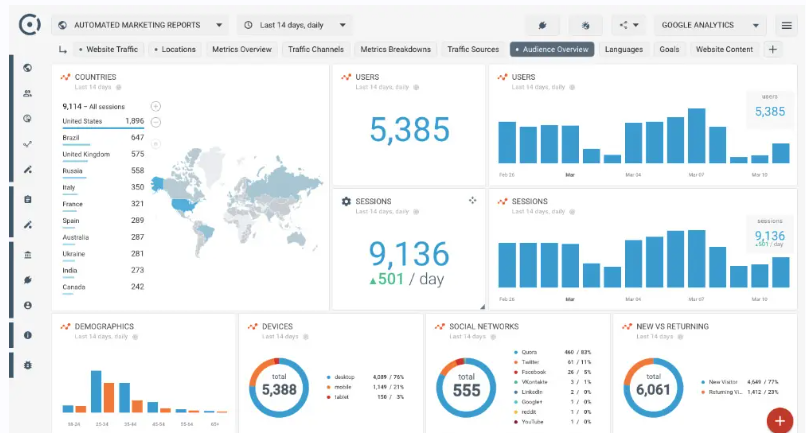The width and height of the screenshot is (806, 433).
Task: Select the United Kingdom country row
Action: 103,155
